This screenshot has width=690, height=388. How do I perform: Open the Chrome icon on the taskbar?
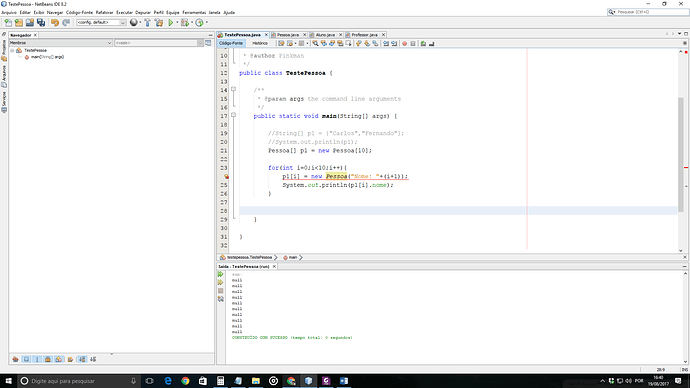coord(185,381)
